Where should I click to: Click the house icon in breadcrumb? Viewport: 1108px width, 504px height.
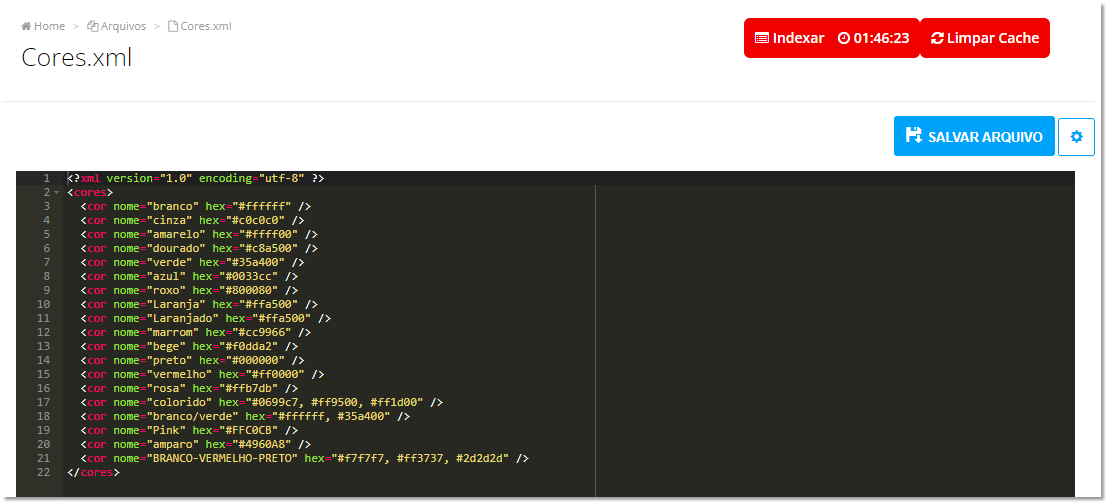point(26,26)
